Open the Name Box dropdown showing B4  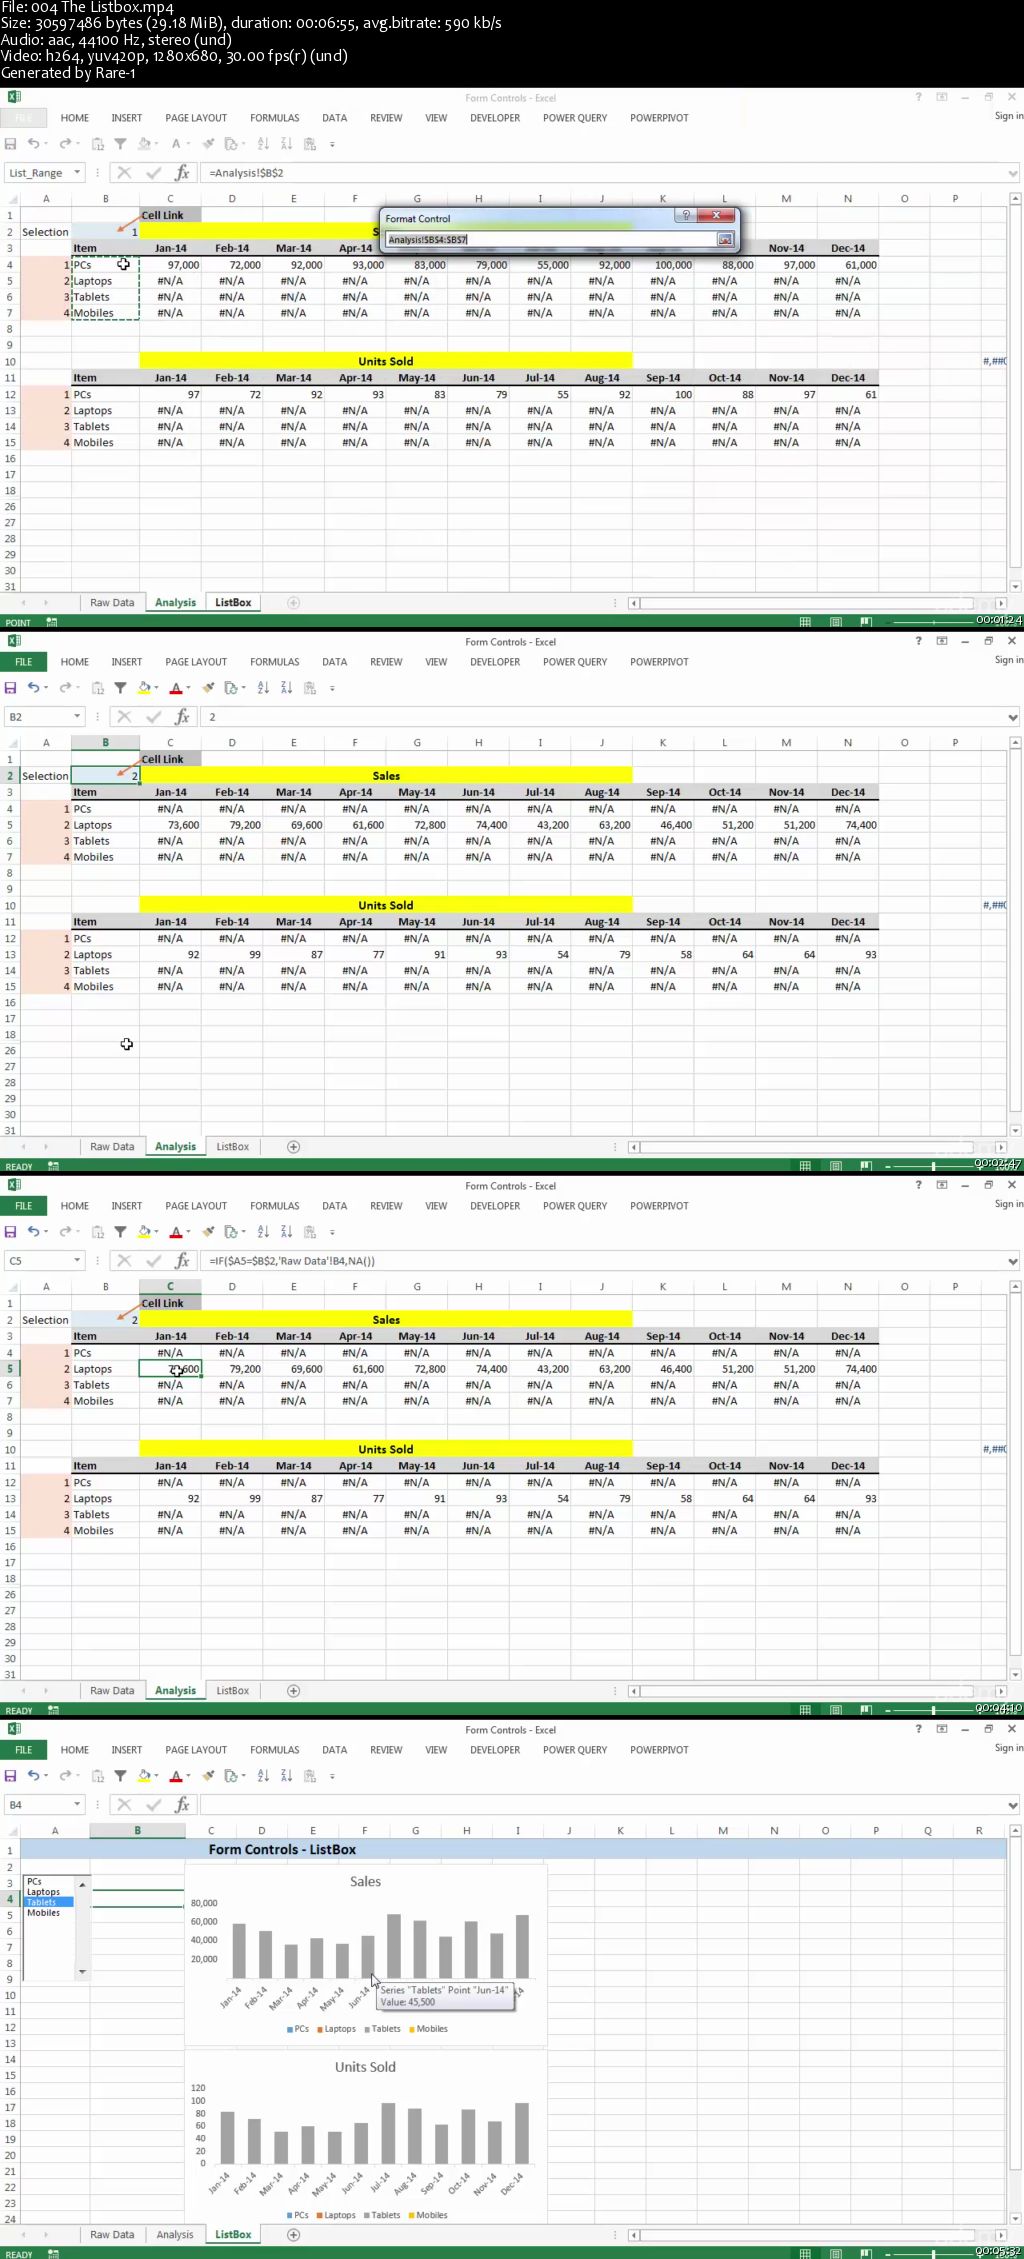point(77,1805)
